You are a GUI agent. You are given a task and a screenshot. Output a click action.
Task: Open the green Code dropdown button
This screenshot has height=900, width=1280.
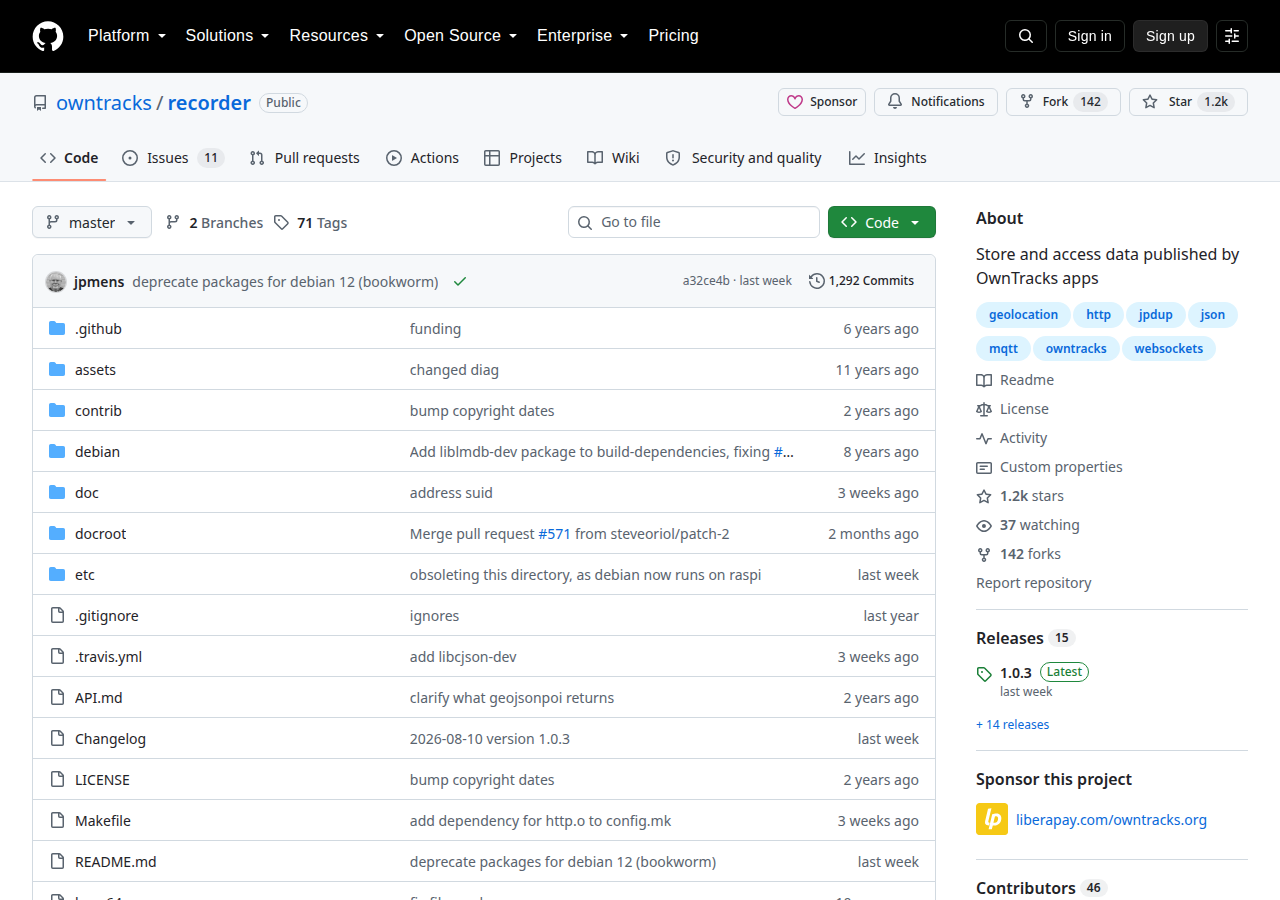(882, 222)
